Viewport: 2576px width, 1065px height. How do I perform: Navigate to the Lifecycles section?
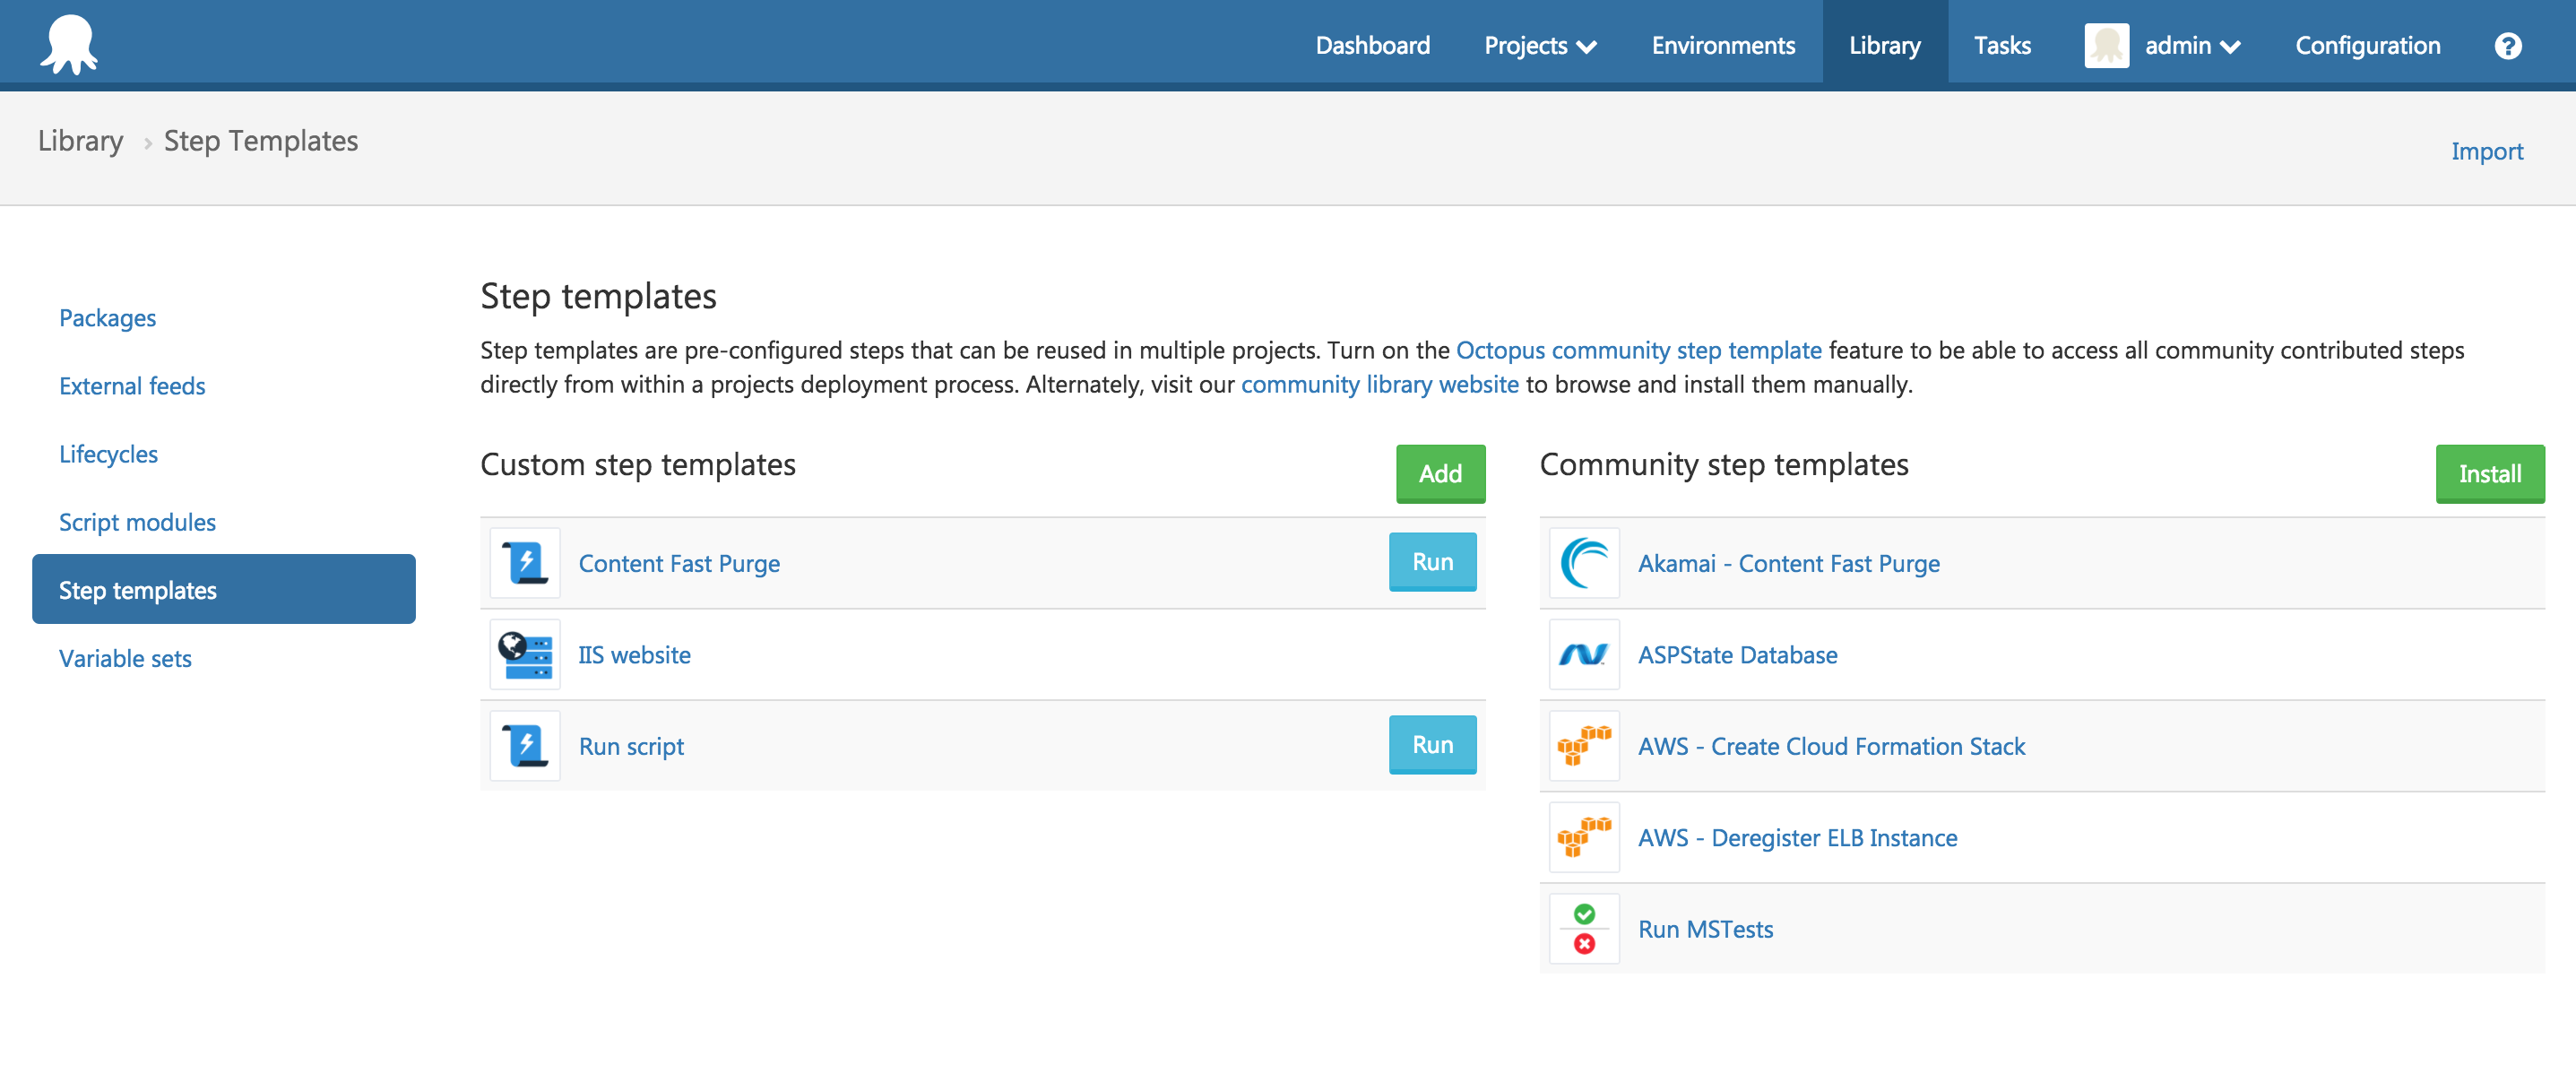pyautogui.click(x=107, y=452)
